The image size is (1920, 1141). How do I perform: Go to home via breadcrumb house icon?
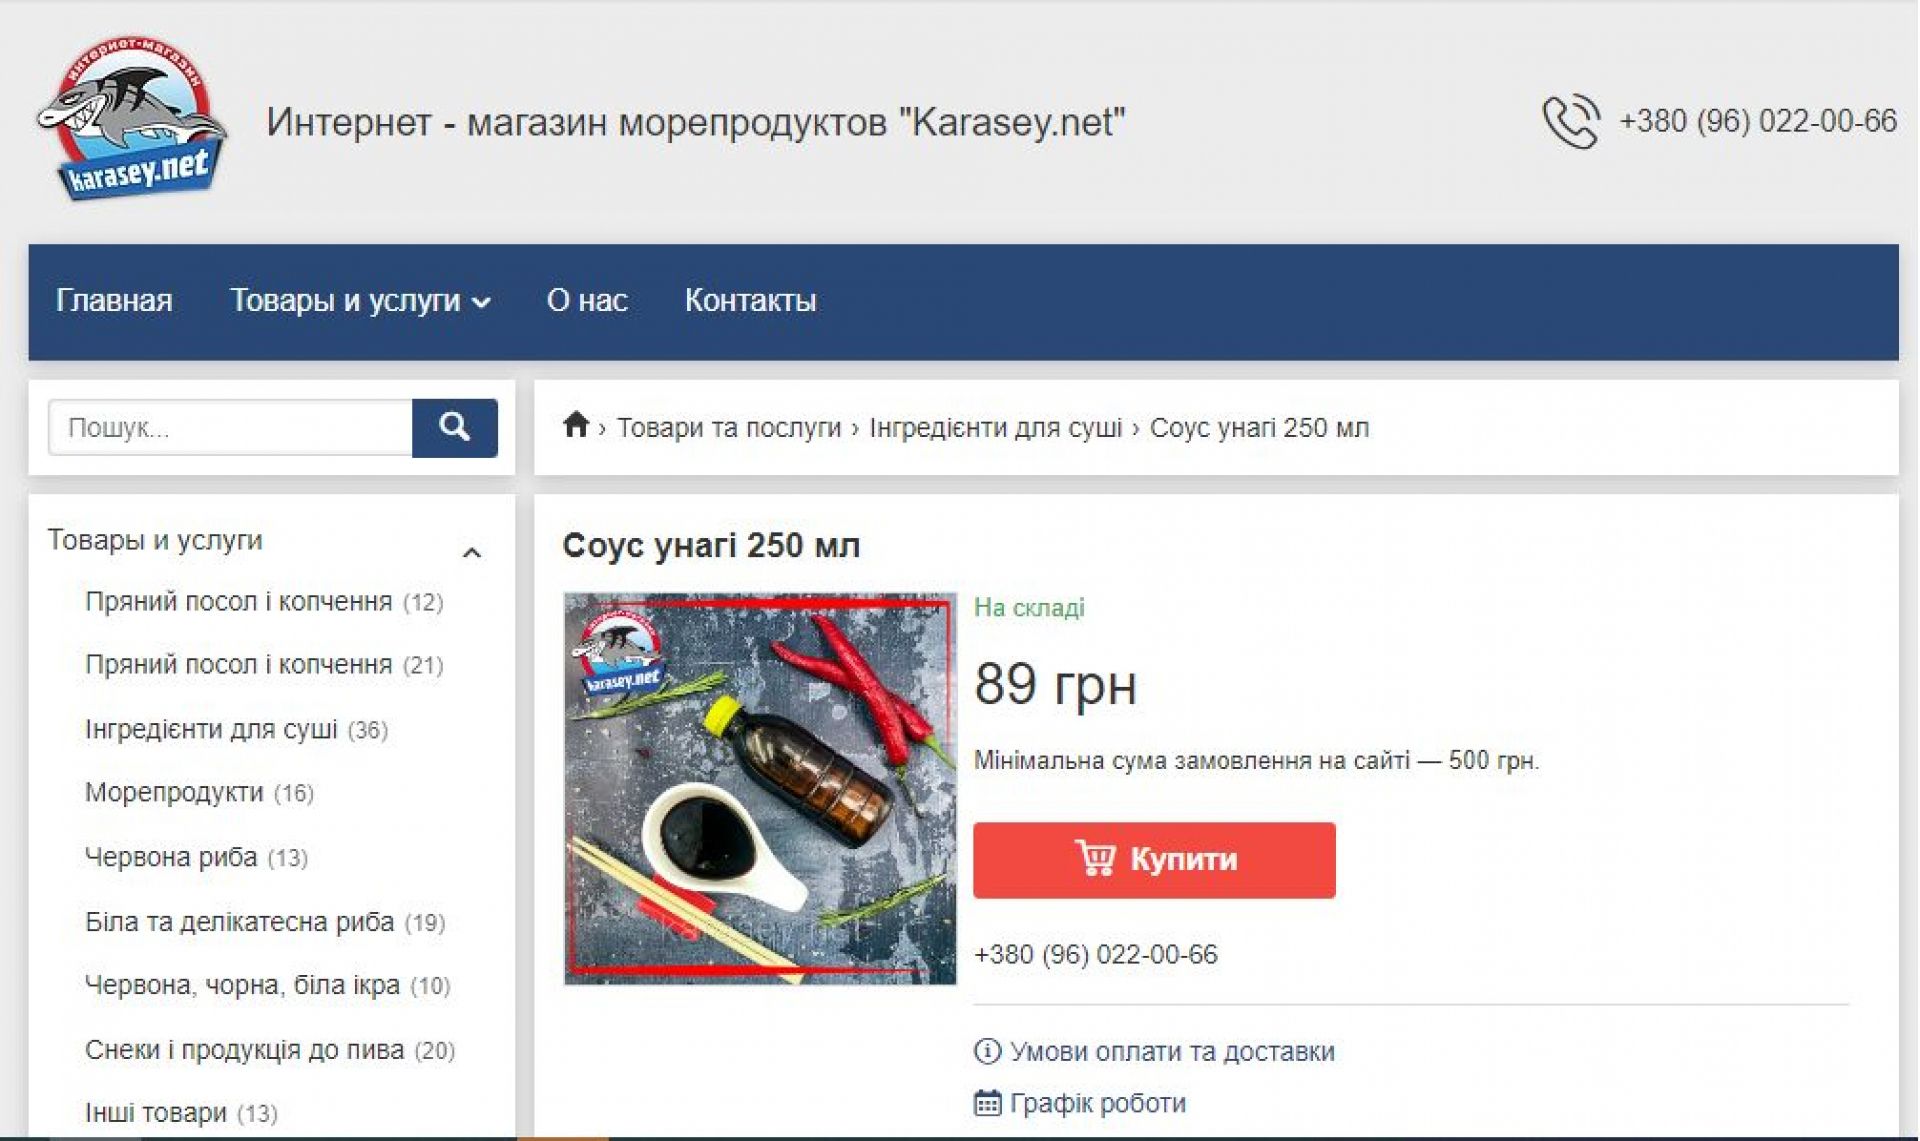575,426
